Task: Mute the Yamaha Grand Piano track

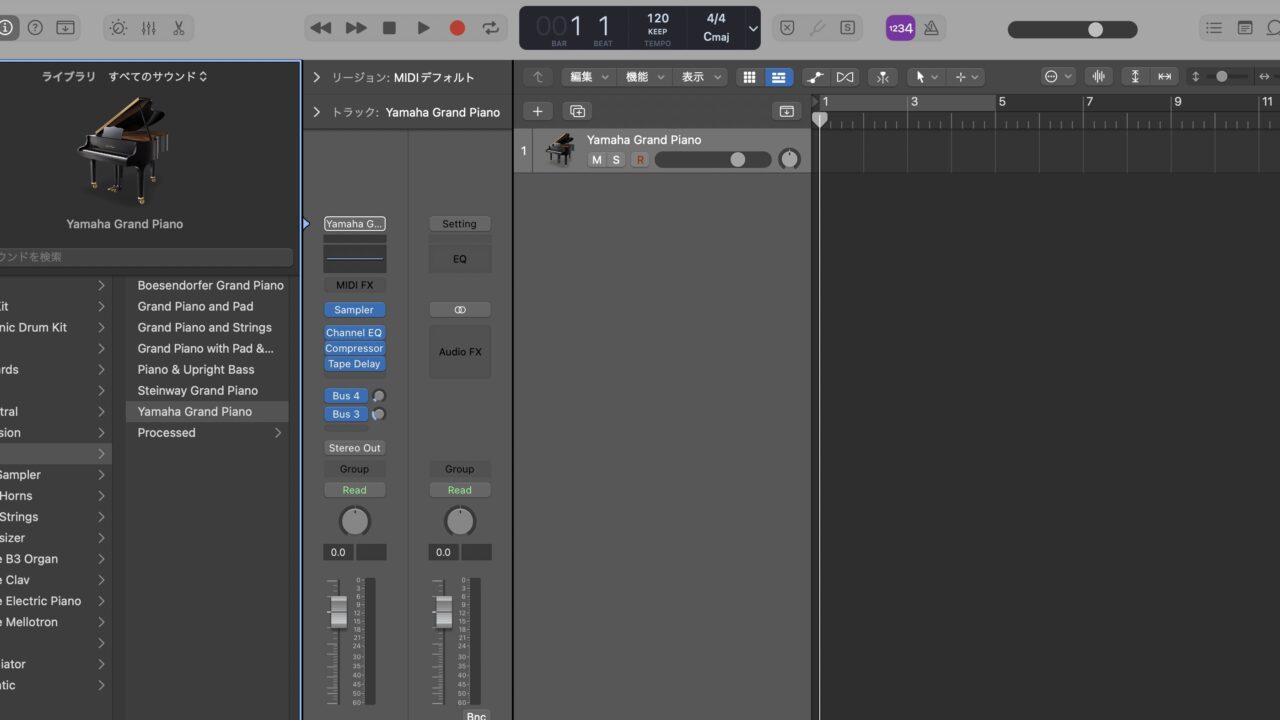Action: pyautogui.click(x=597, y=160)
